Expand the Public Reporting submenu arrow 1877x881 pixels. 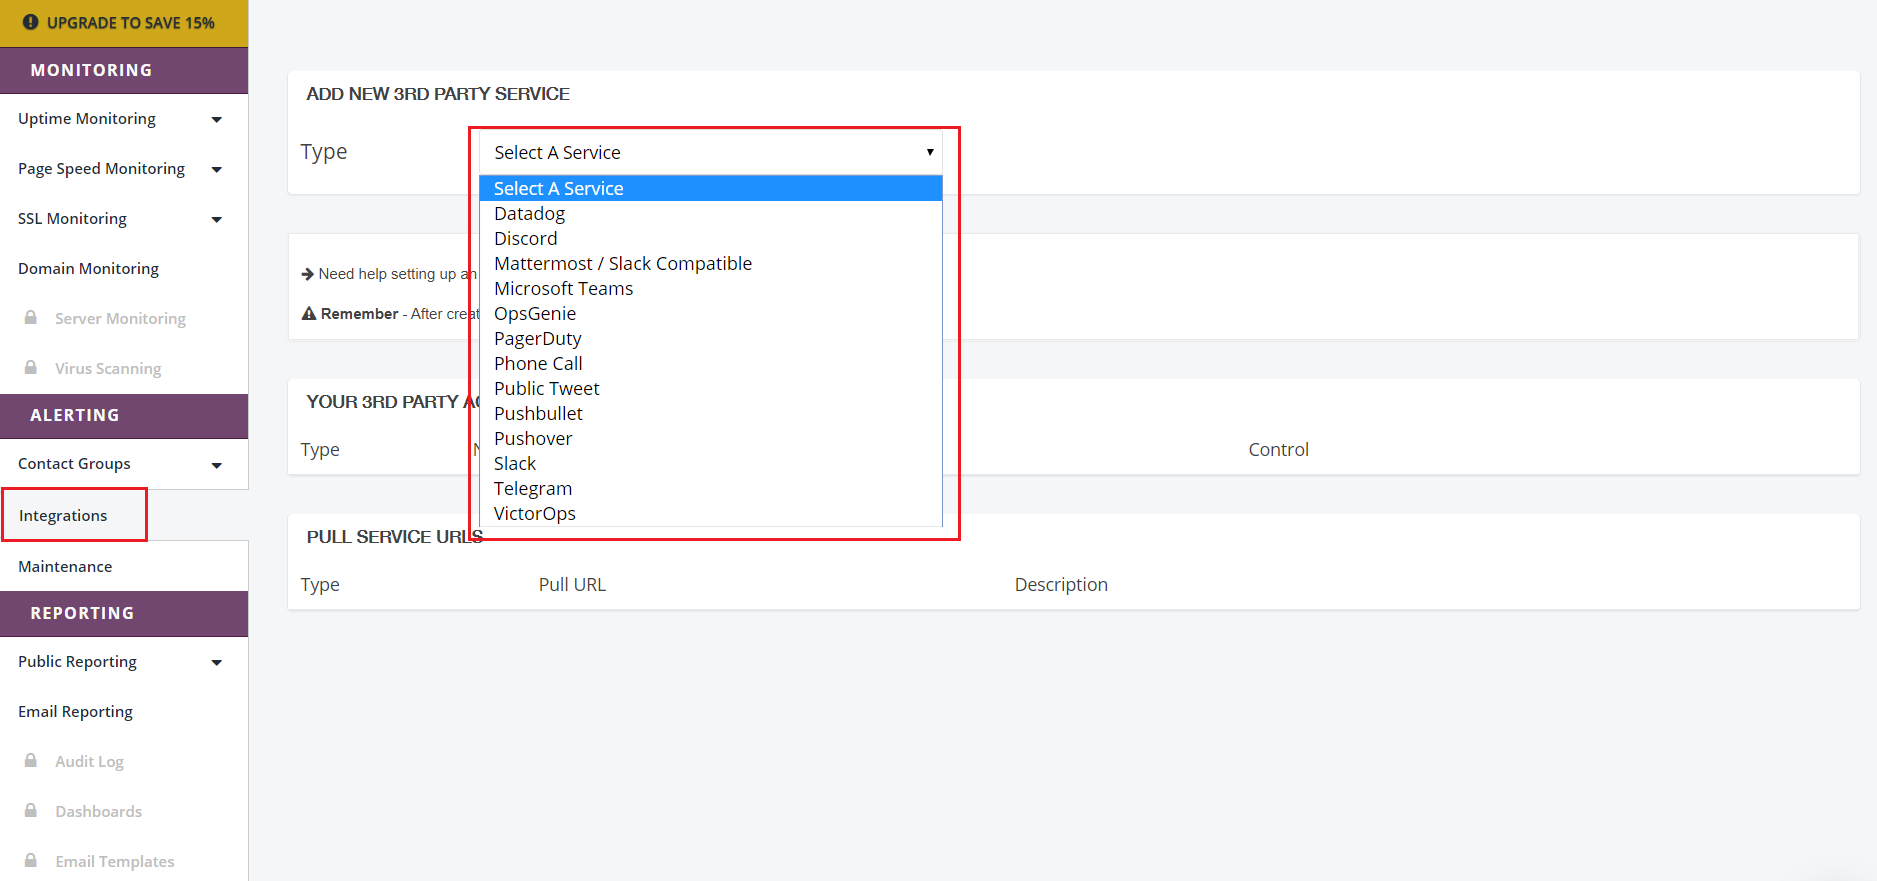pyautogui.click(x=217, y=663)
